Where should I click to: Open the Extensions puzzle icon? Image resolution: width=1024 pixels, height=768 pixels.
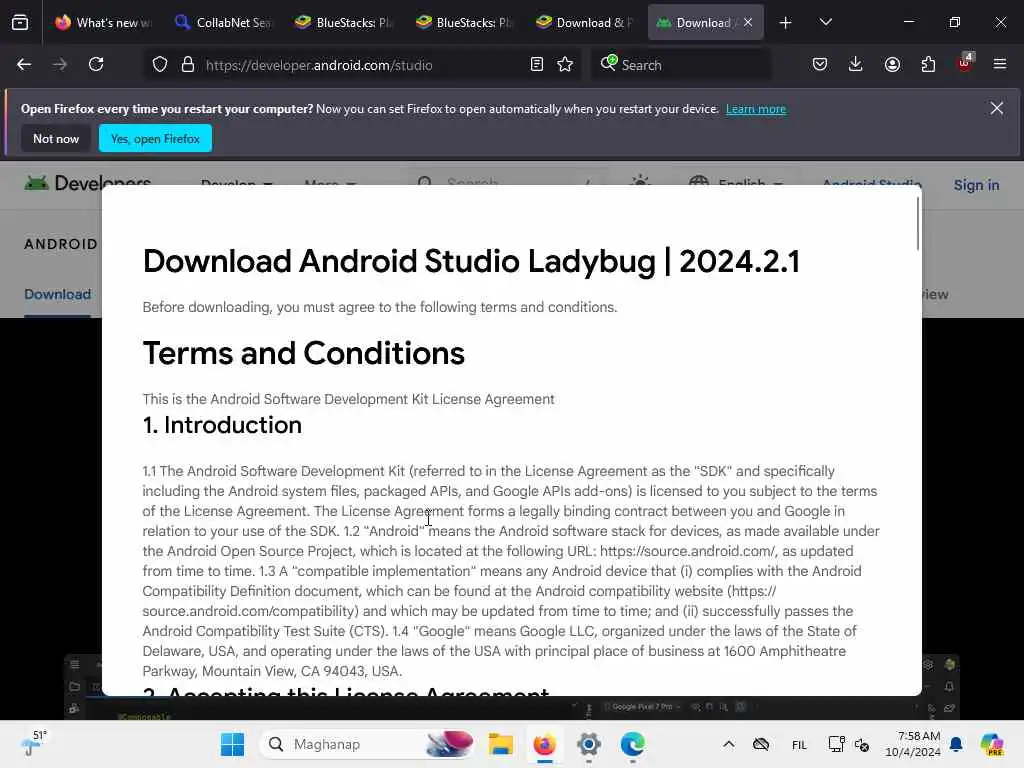click(928, 65)
